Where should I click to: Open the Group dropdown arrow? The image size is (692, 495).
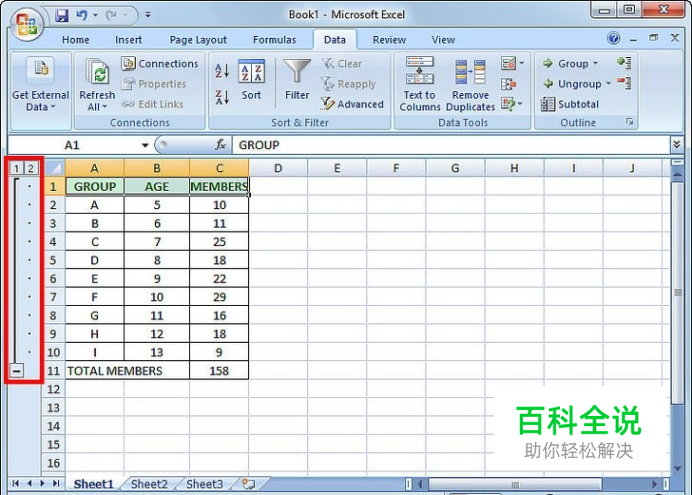[595, 64]
